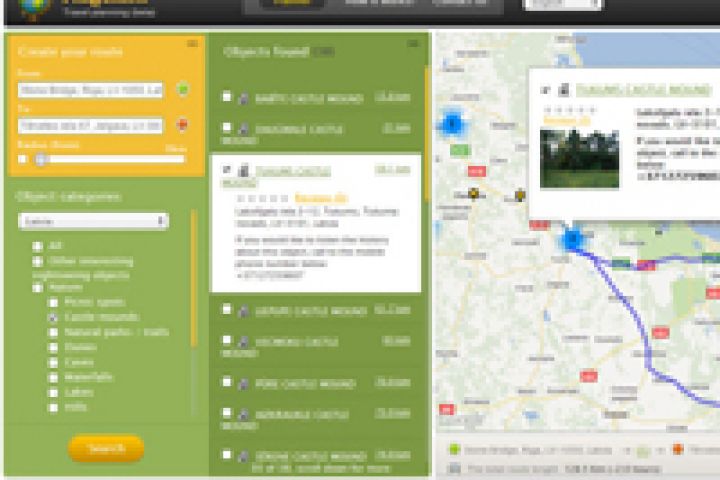
Task: Tick the Hills checkbox at list bottom
Action: (53, 407)
